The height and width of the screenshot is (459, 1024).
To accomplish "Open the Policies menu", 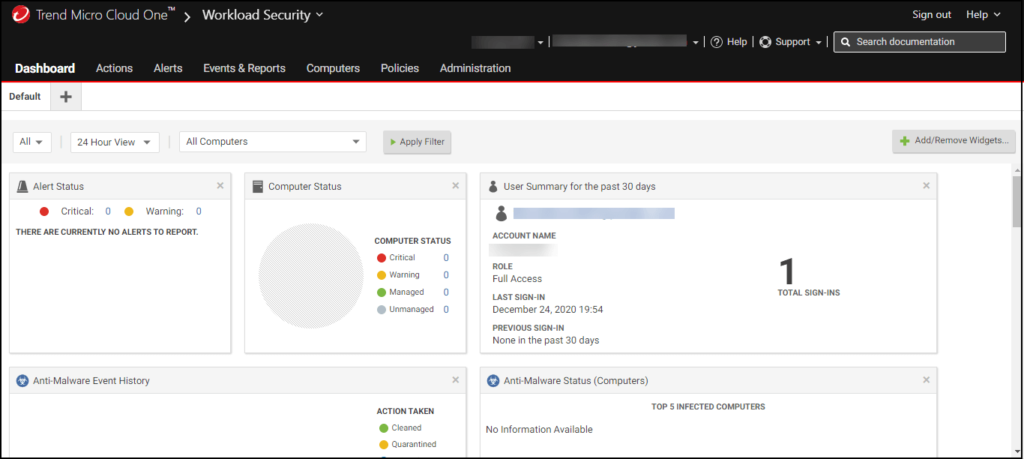I will point(400,68).
